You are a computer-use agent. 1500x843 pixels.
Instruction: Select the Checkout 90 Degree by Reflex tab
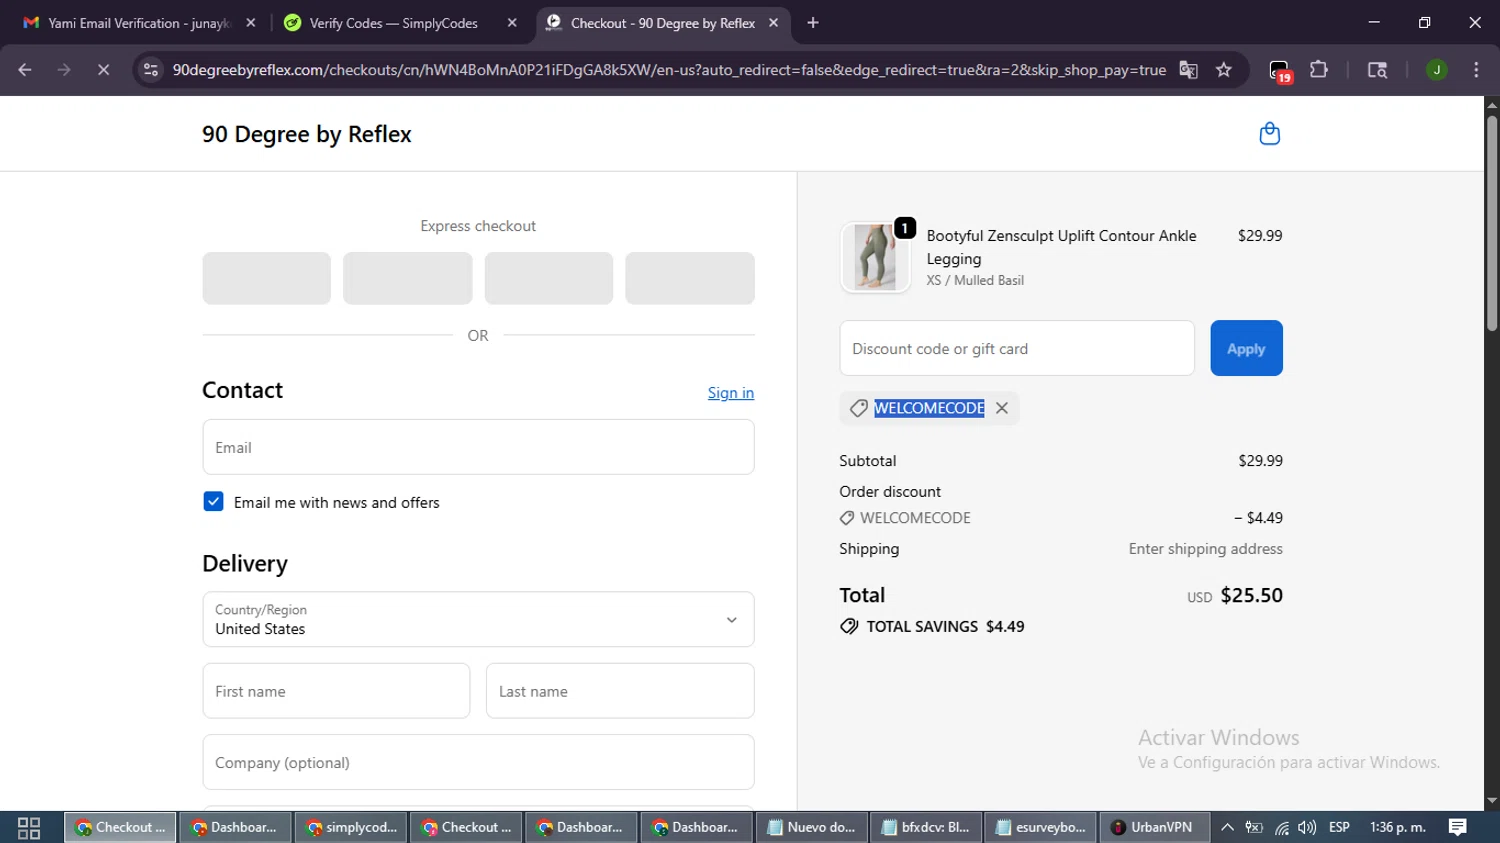(662, 23)
